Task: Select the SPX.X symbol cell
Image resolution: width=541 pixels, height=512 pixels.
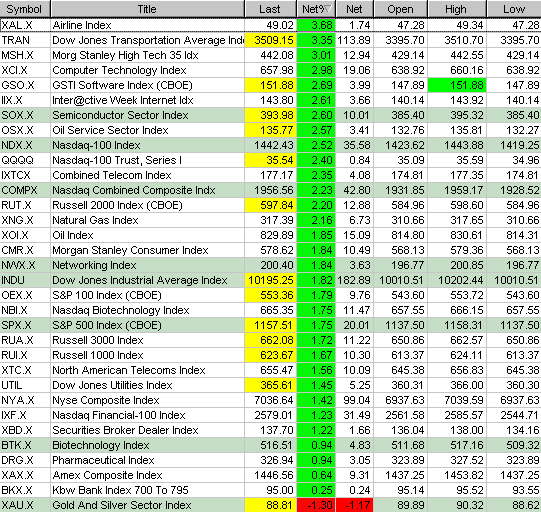Action: (x=25, y=325)
